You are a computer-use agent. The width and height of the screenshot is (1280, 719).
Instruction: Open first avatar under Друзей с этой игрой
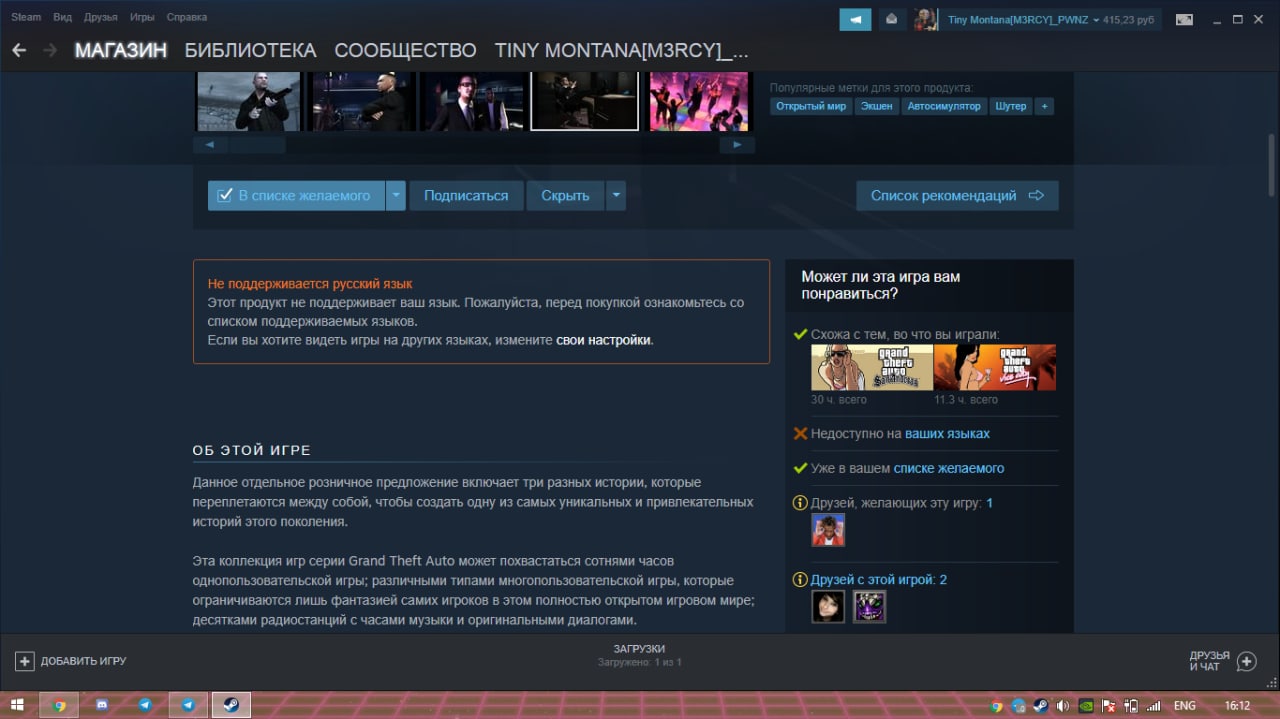tap(828, 606)
